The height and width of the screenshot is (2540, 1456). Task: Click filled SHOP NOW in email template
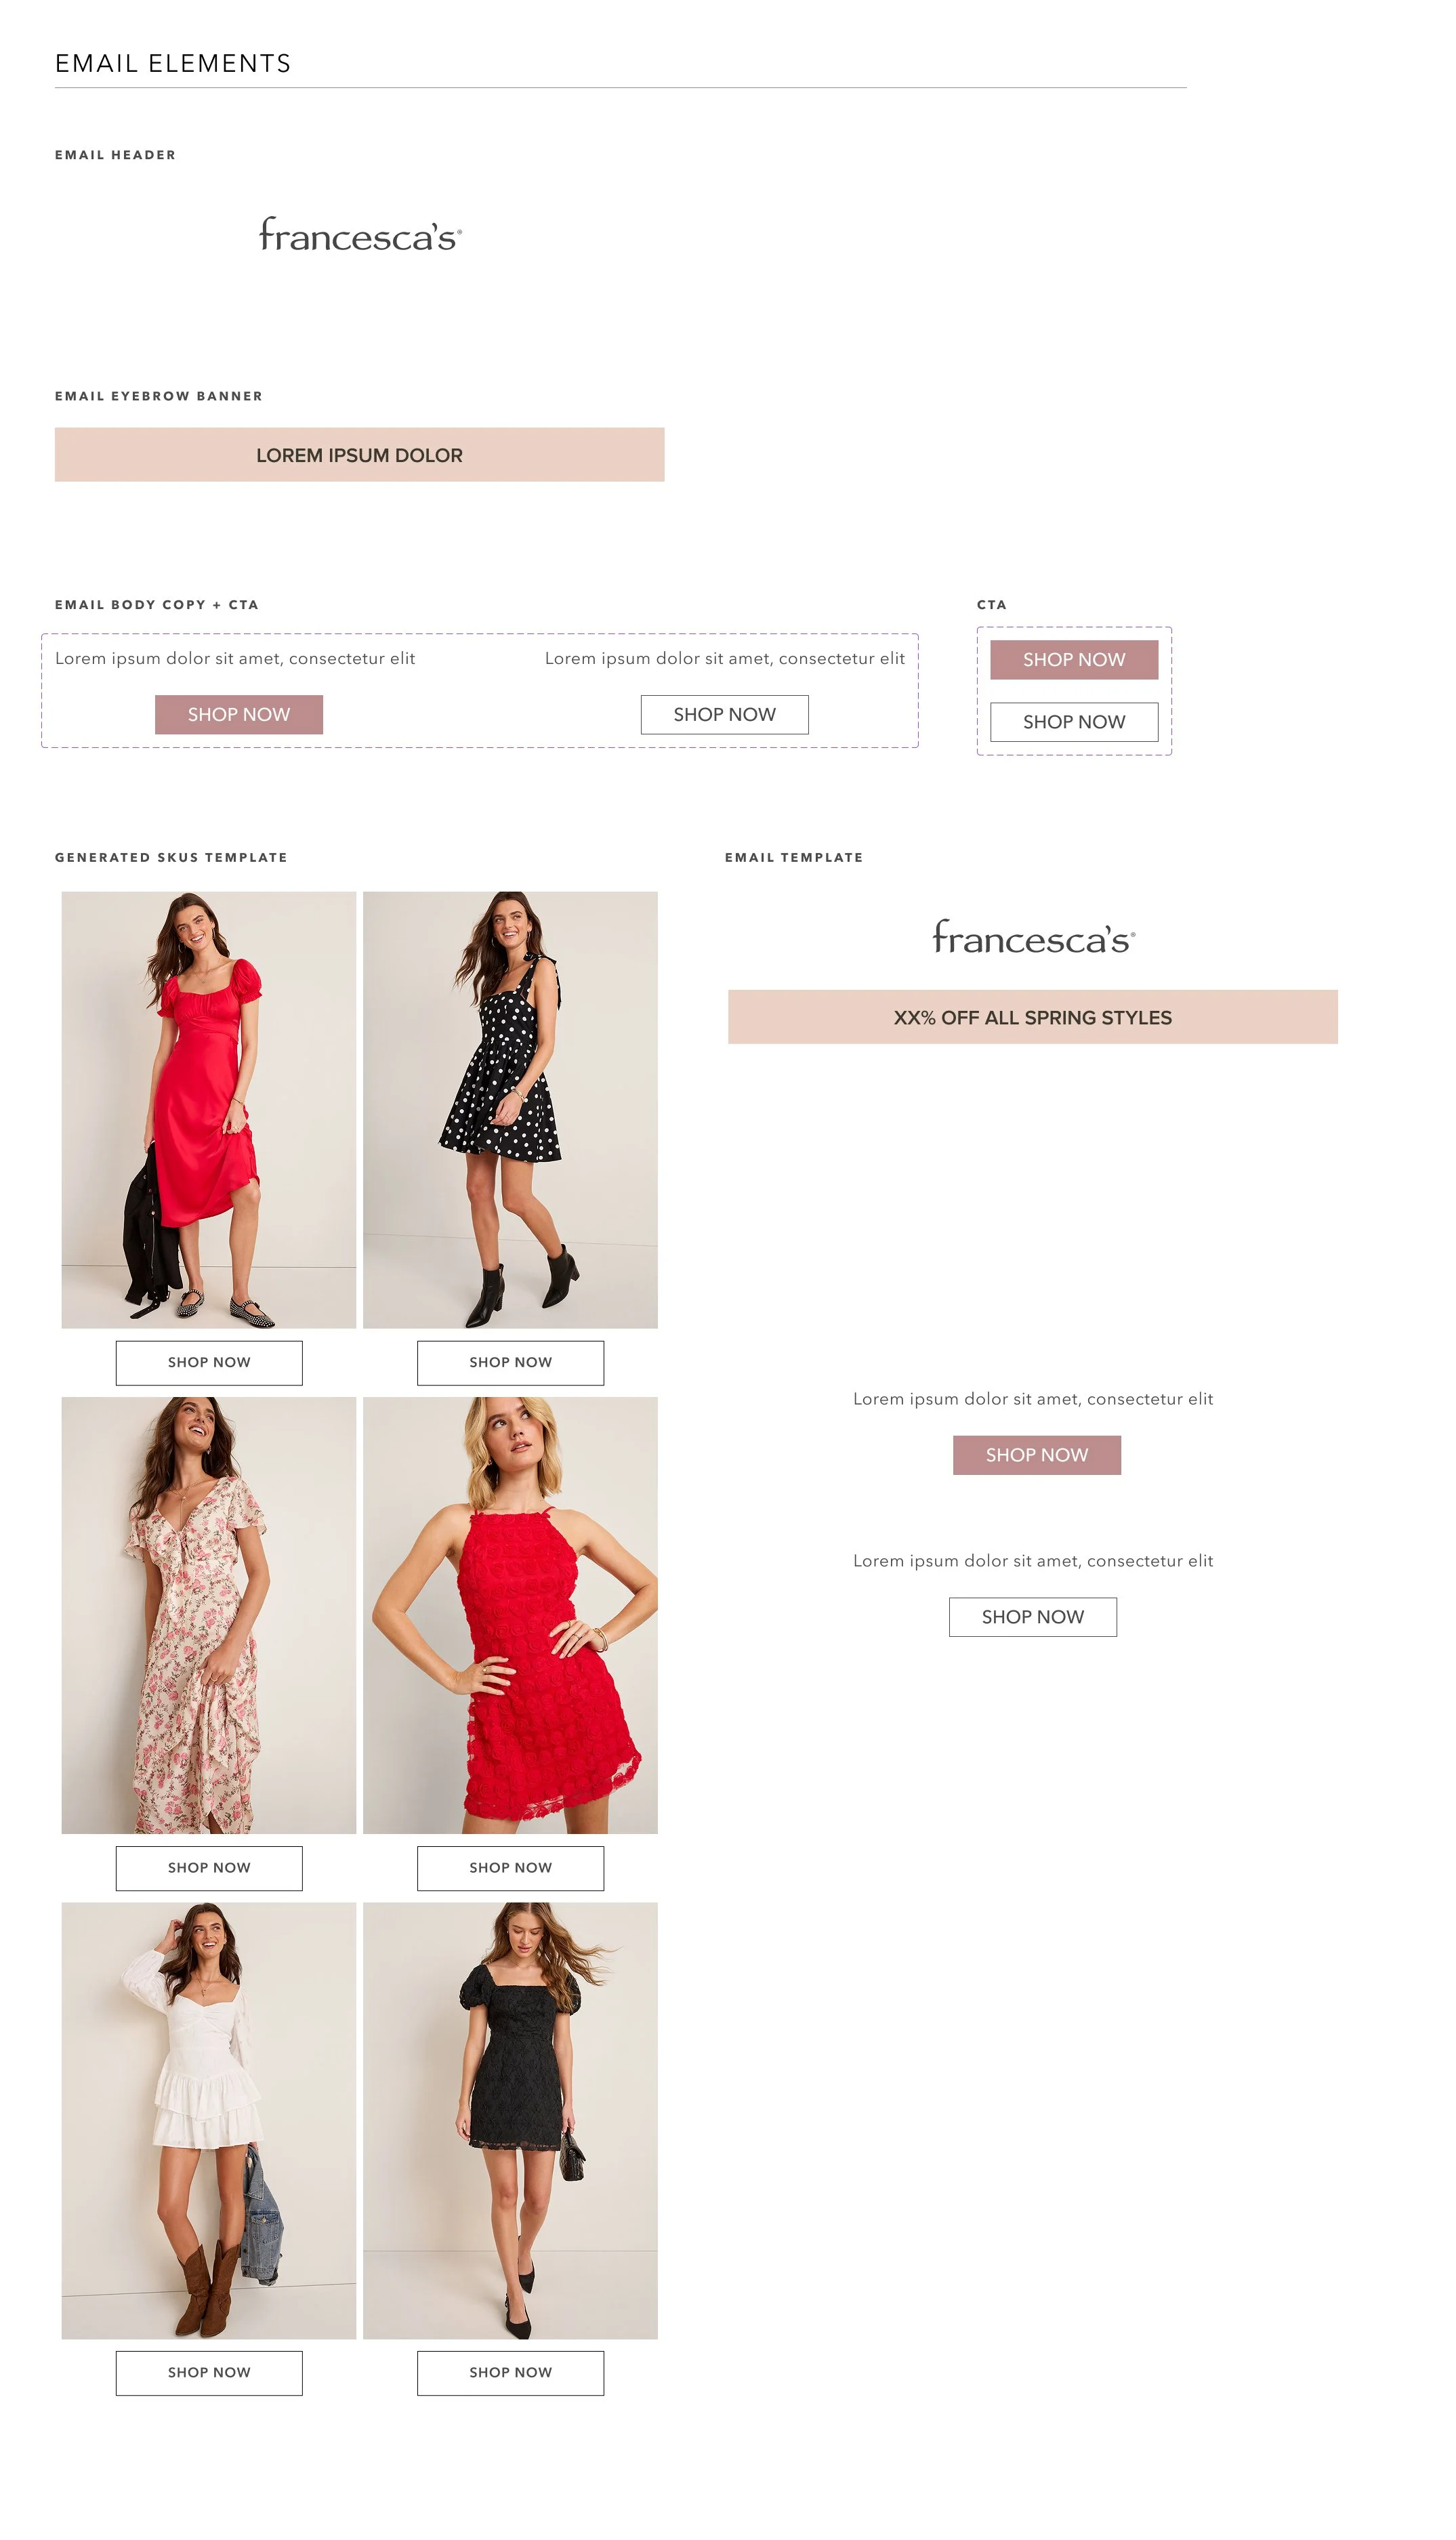(x=1037, y=1455)
